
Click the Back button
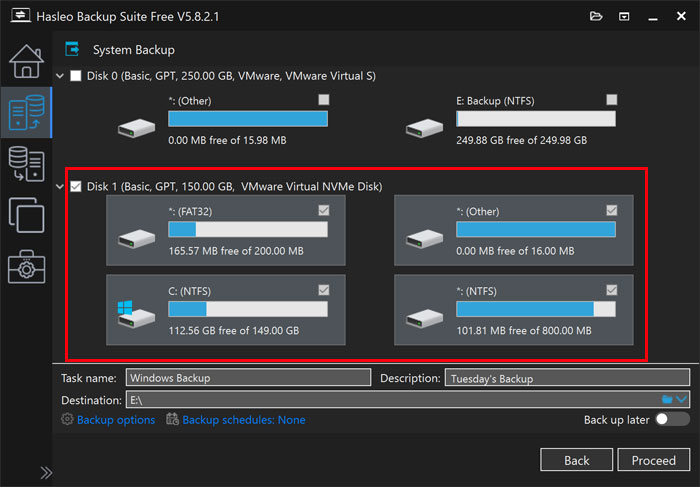[x=576, y=460]
